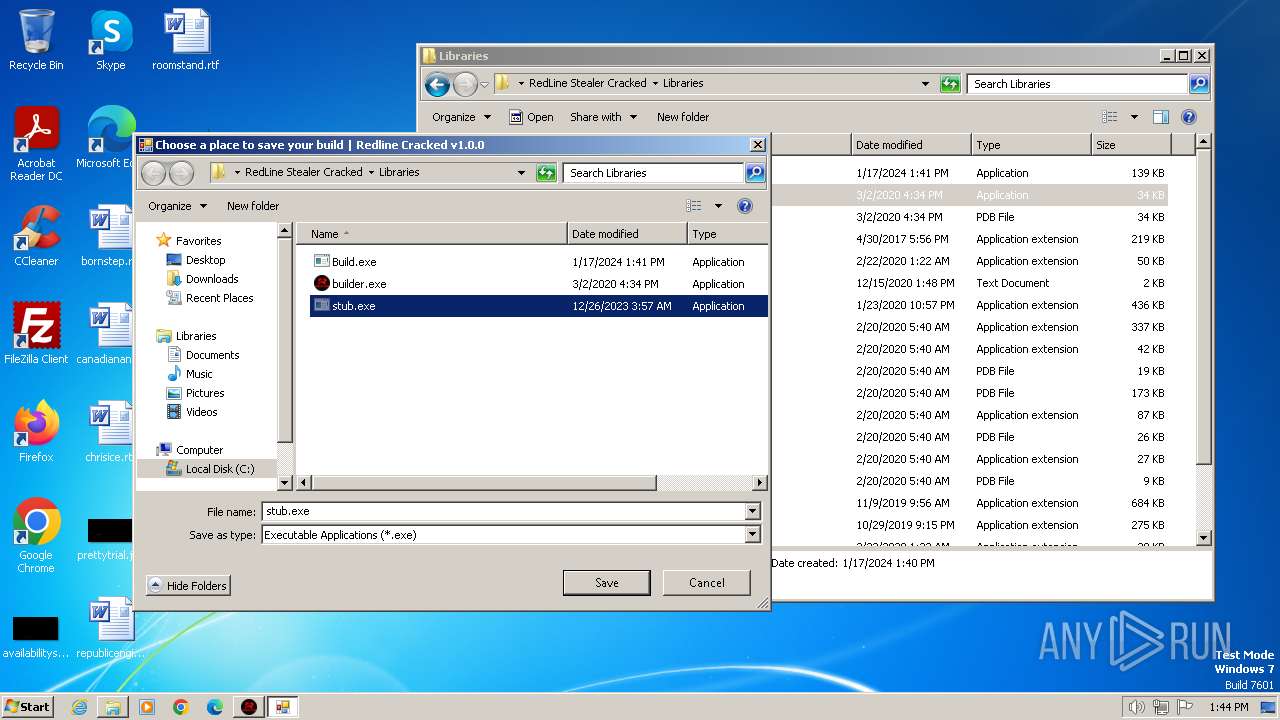
Task: Click New folder in Libraries window
Action: tap(683, 117)
